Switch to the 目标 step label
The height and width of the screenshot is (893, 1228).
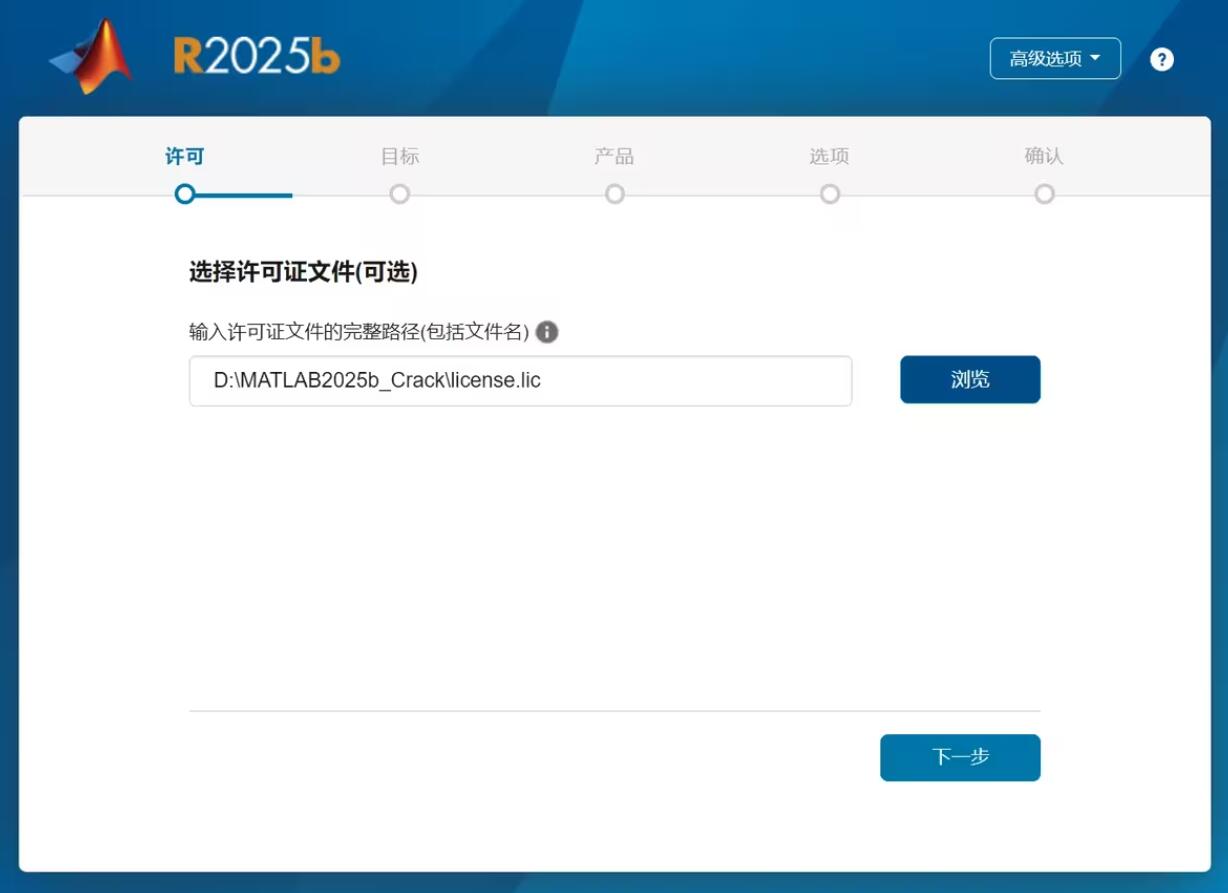click(400, 156)
